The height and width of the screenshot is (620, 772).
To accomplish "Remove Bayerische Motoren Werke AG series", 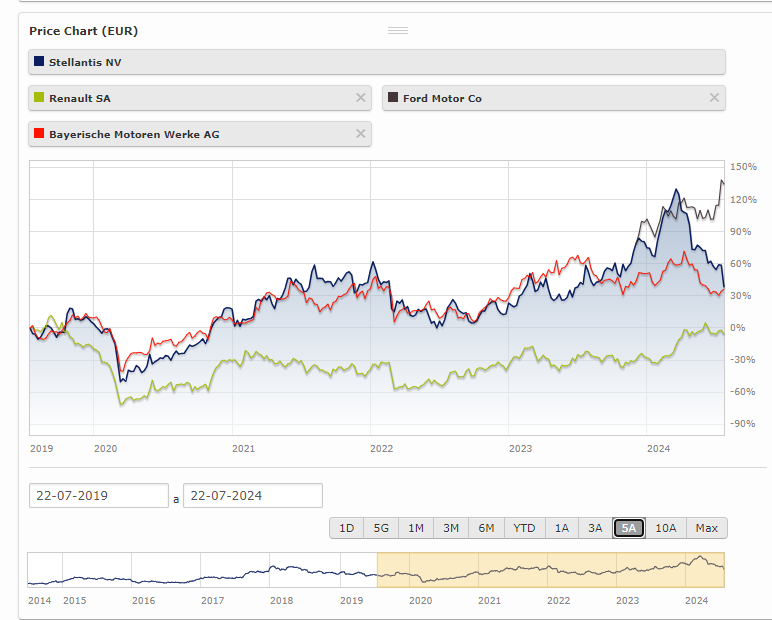I will [x=361, y=134].
